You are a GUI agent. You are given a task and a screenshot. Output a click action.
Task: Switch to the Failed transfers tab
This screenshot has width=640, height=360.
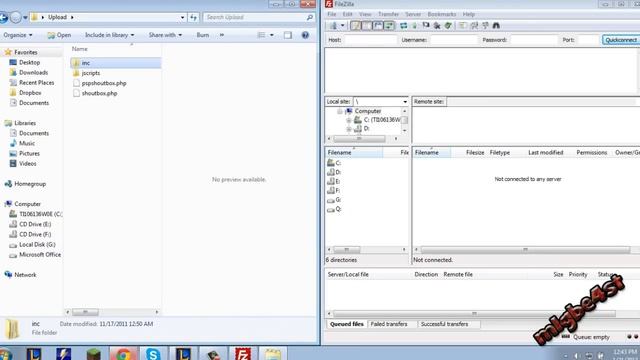coord(389,324)
